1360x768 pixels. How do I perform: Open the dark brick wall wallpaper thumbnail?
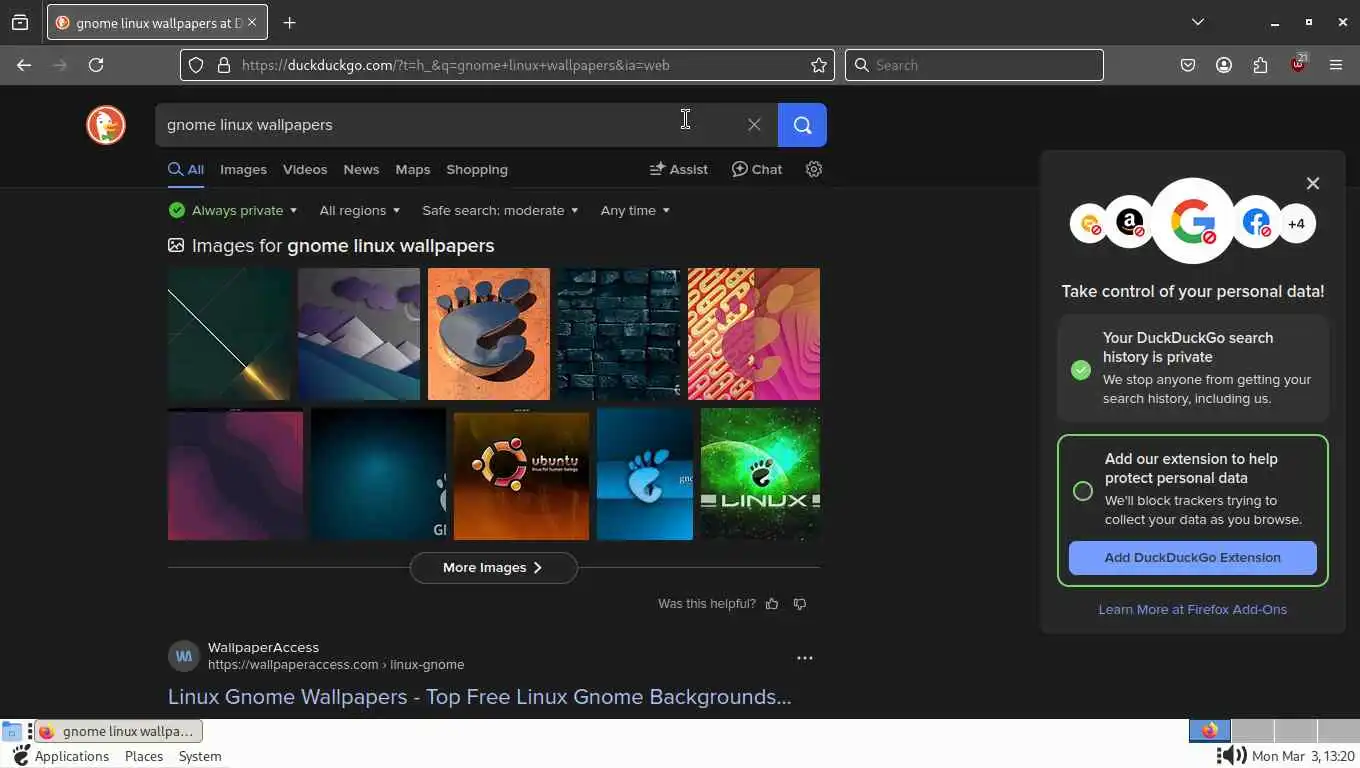(619, 334)
